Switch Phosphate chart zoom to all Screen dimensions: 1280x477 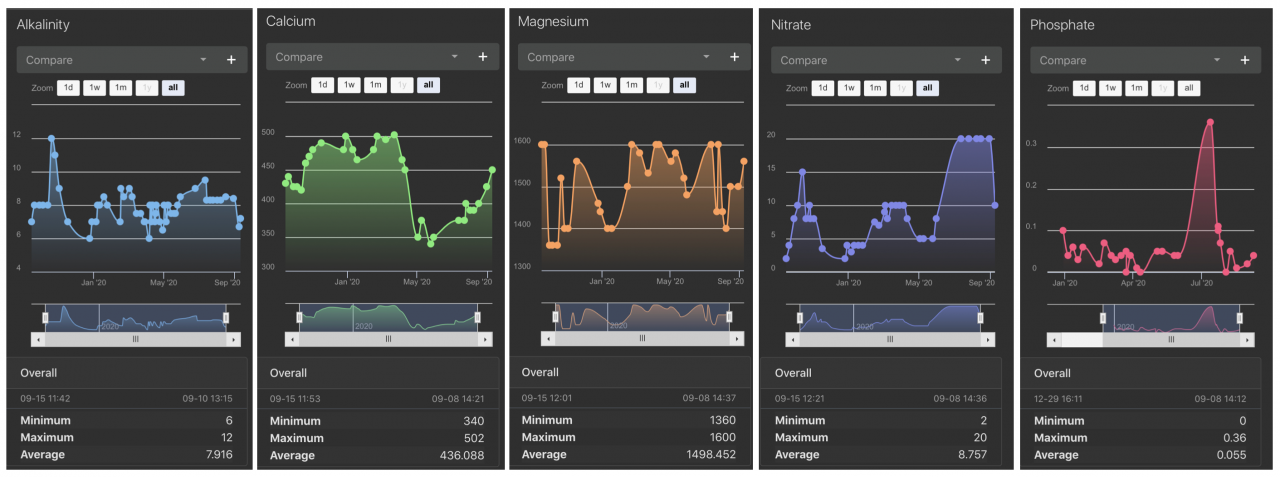1188,88
